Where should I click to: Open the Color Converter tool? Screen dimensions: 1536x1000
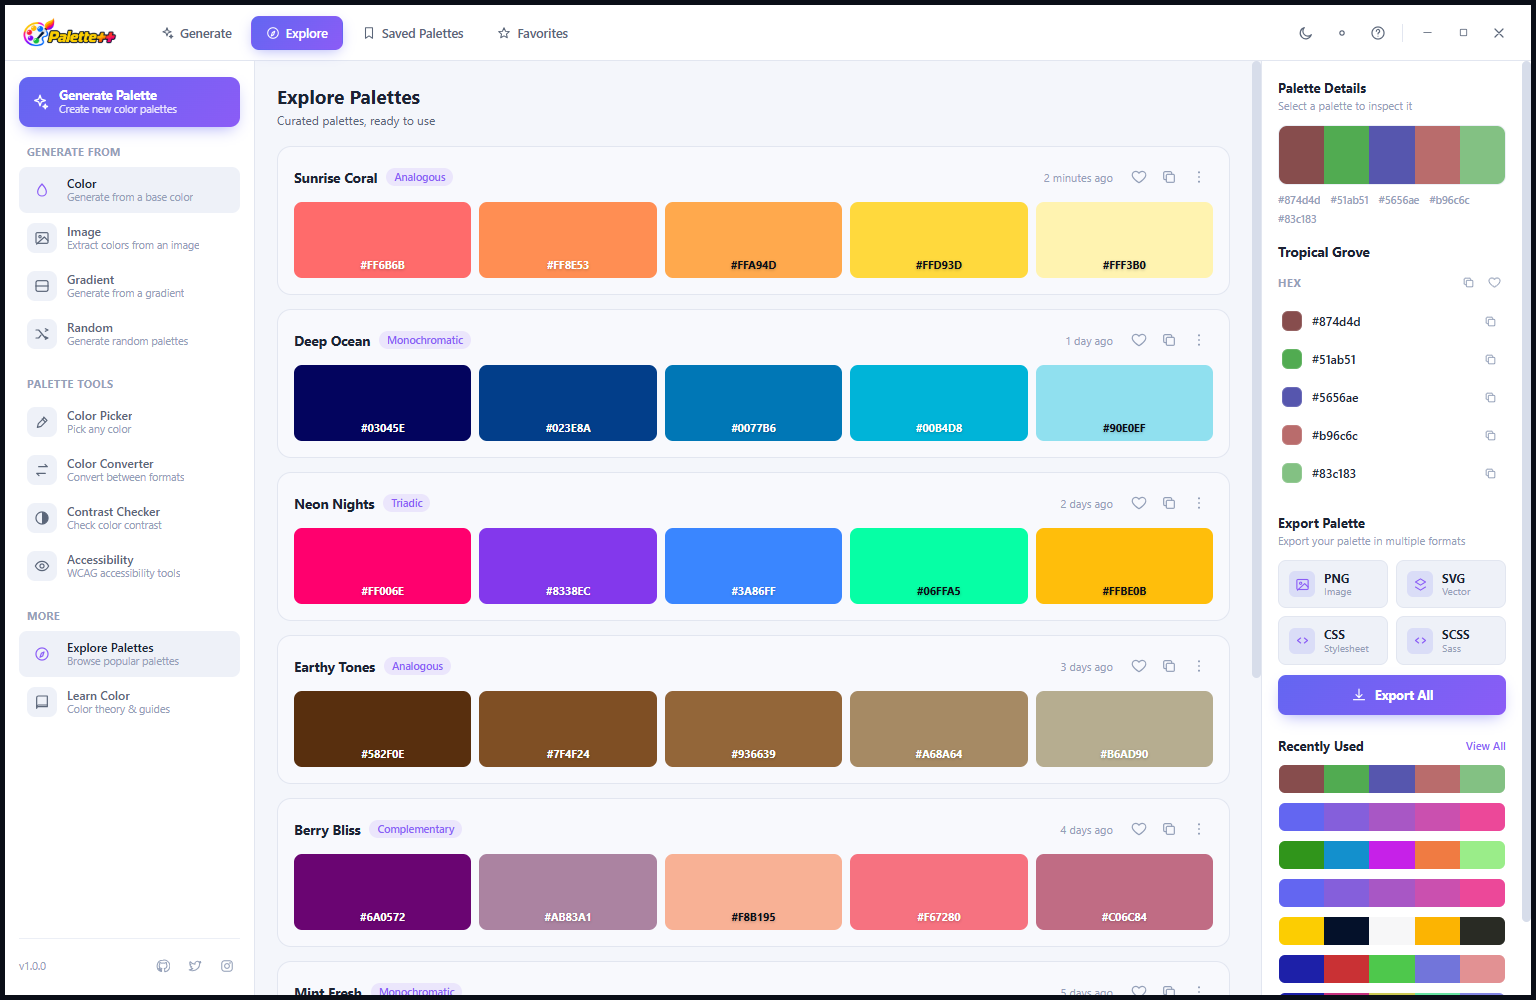[129, 470]
